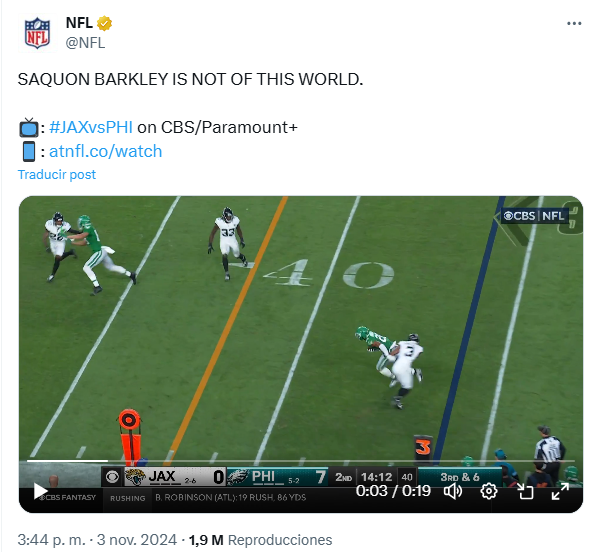Play the video with the play button
Image resolution: width=597 pixels, height=552 pixels.
coord(40,491)
